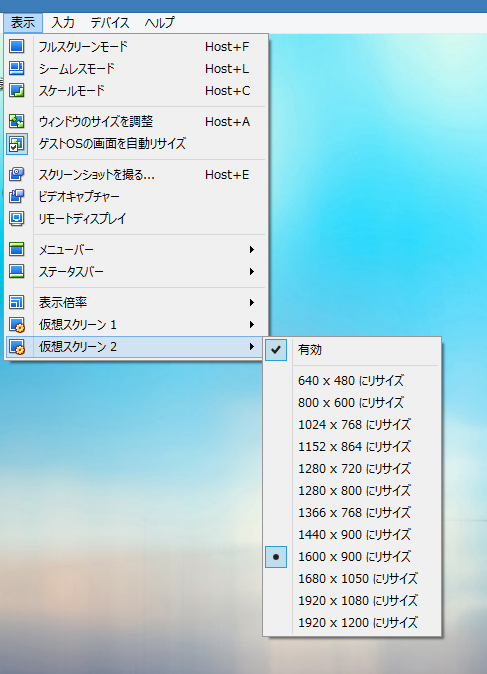Toggle auto-resize guest display icon
The height and width of the screenshot is (674, 487).
(x=17, y=144)
